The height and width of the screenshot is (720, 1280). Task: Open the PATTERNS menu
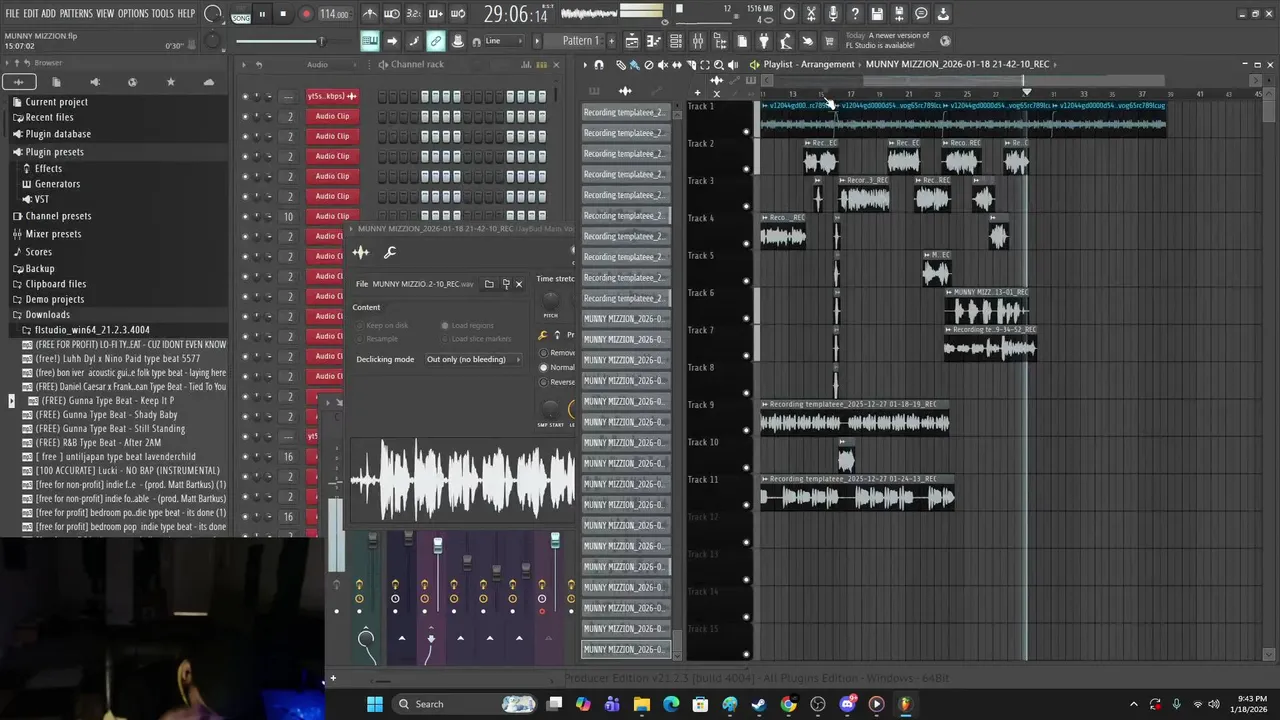pyautogui.click(x=76, y=13)
